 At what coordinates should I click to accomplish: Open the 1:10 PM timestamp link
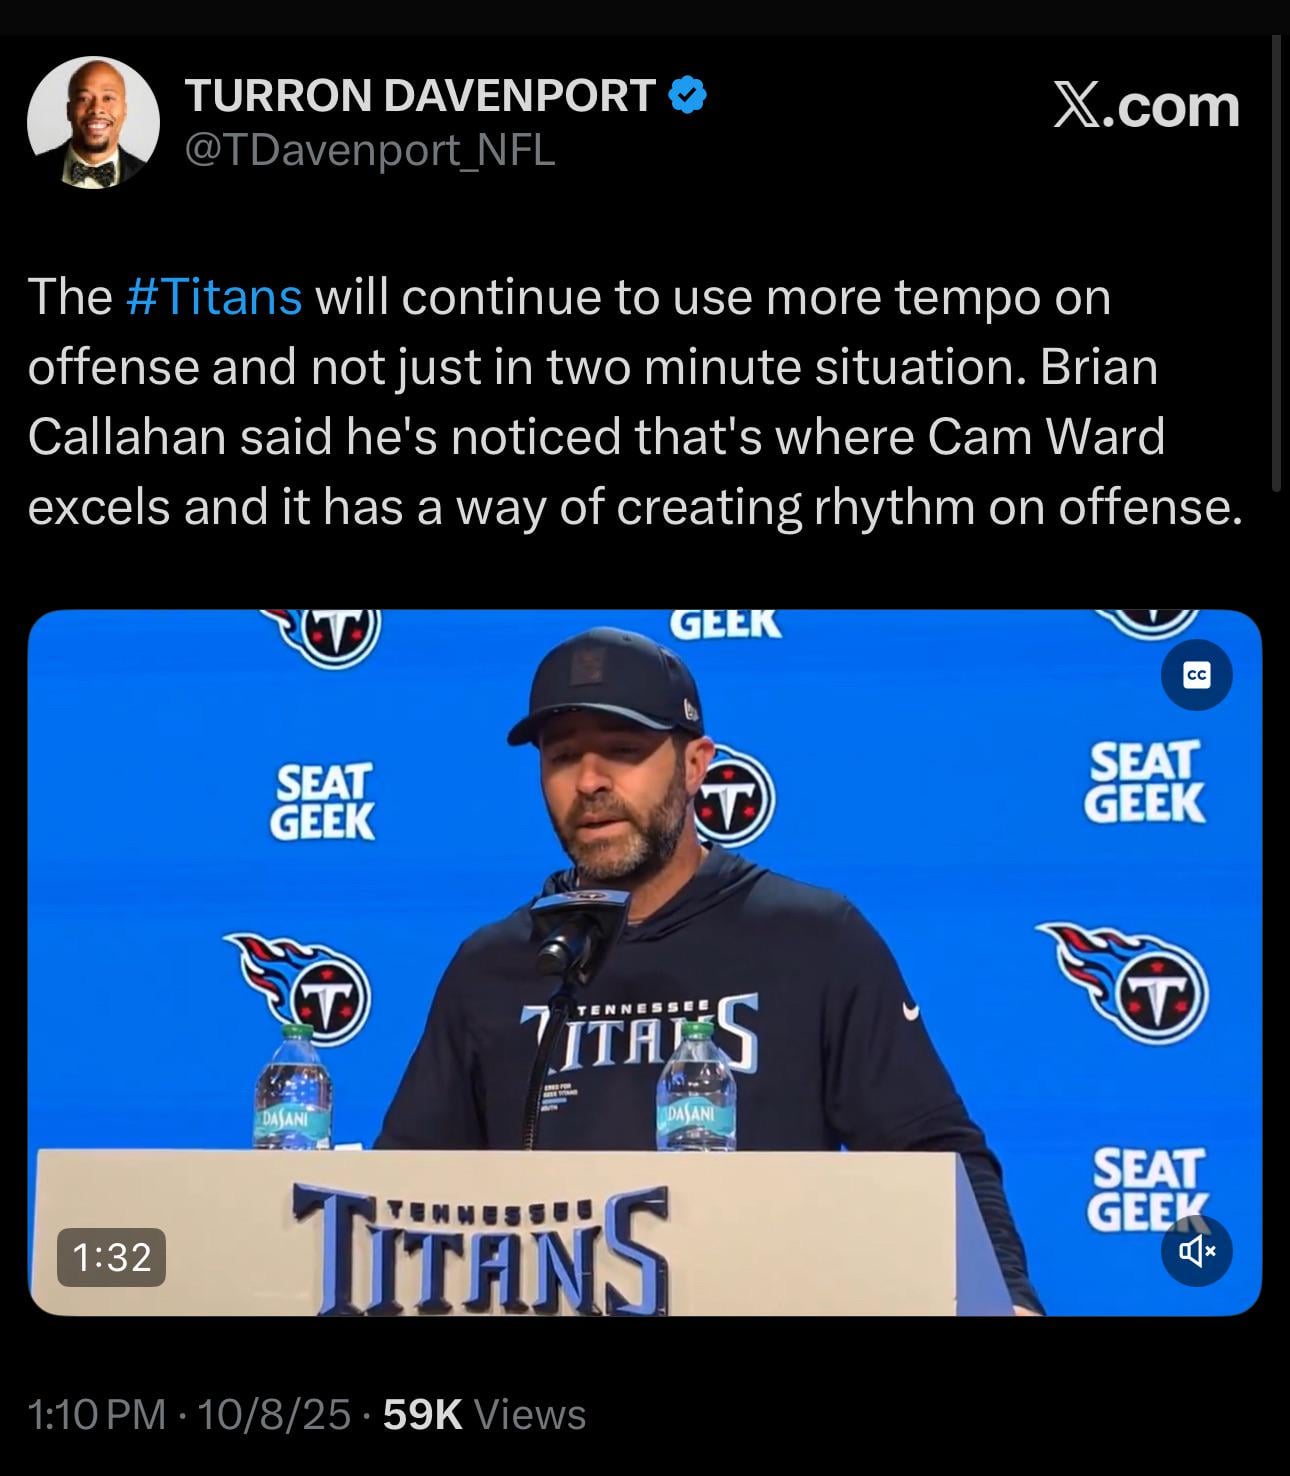97,1414
